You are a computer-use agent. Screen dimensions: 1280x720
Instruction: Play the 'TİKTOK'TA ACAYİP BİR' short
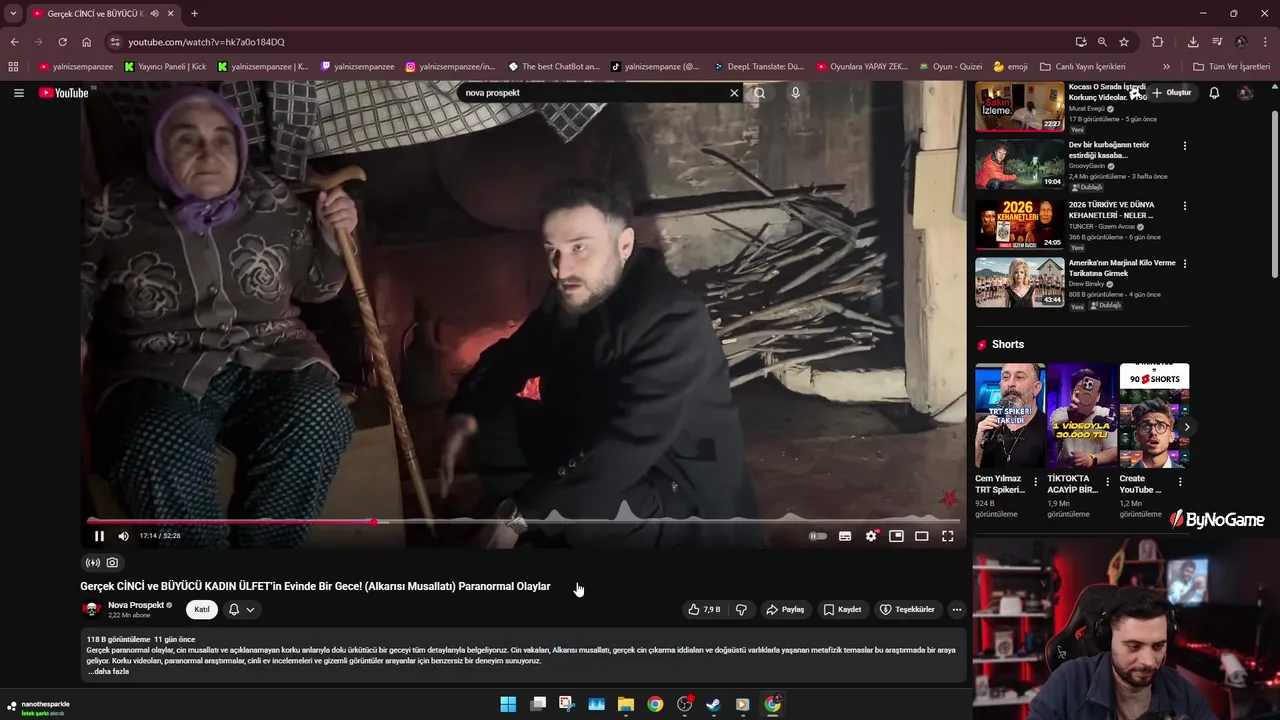pyautogui.click(x=1082, y=416)
